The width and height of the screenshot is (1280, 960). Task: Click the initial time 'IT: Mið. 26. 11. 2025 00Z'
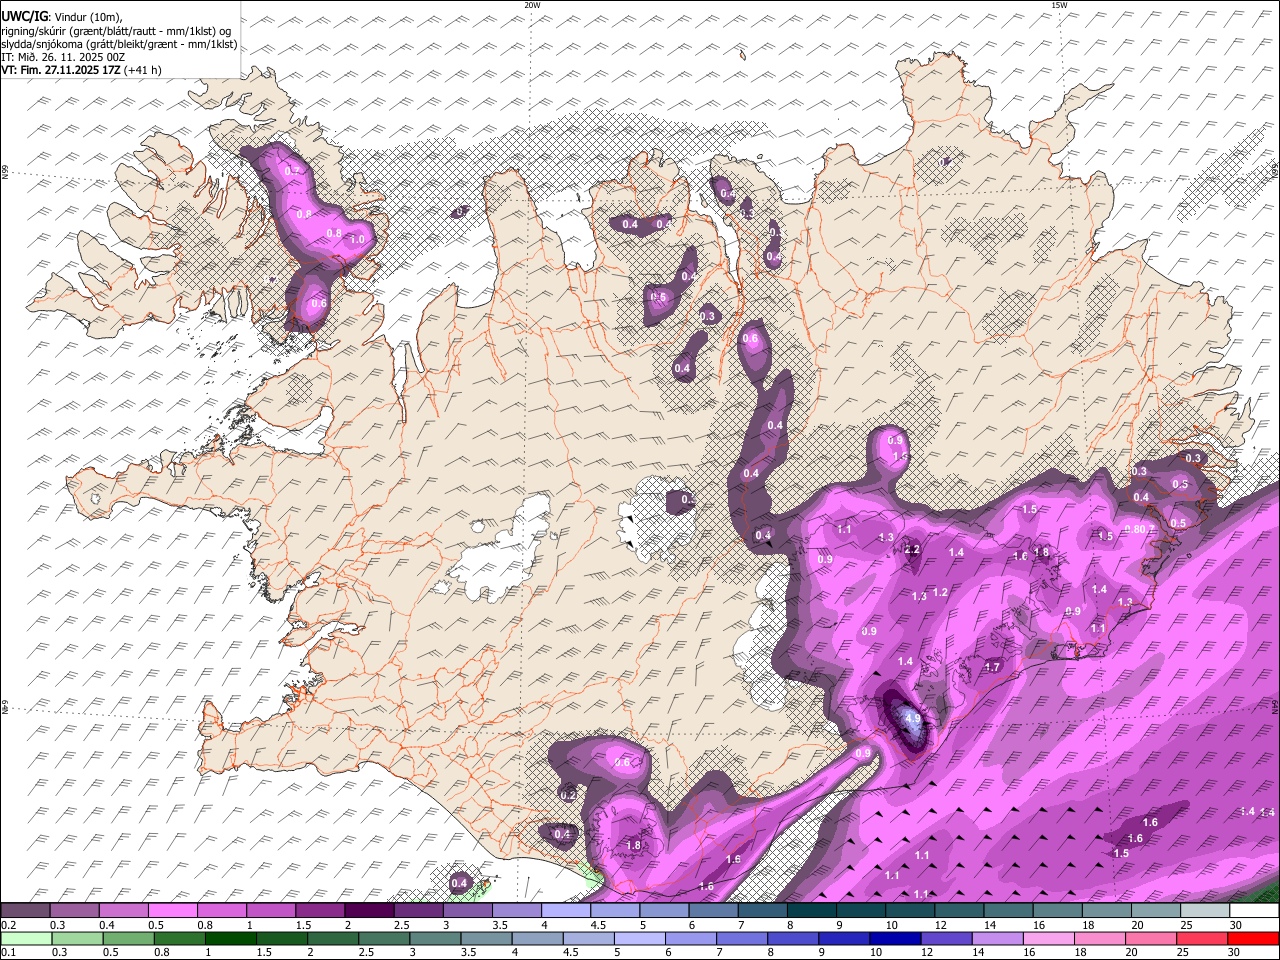(63, 57)
